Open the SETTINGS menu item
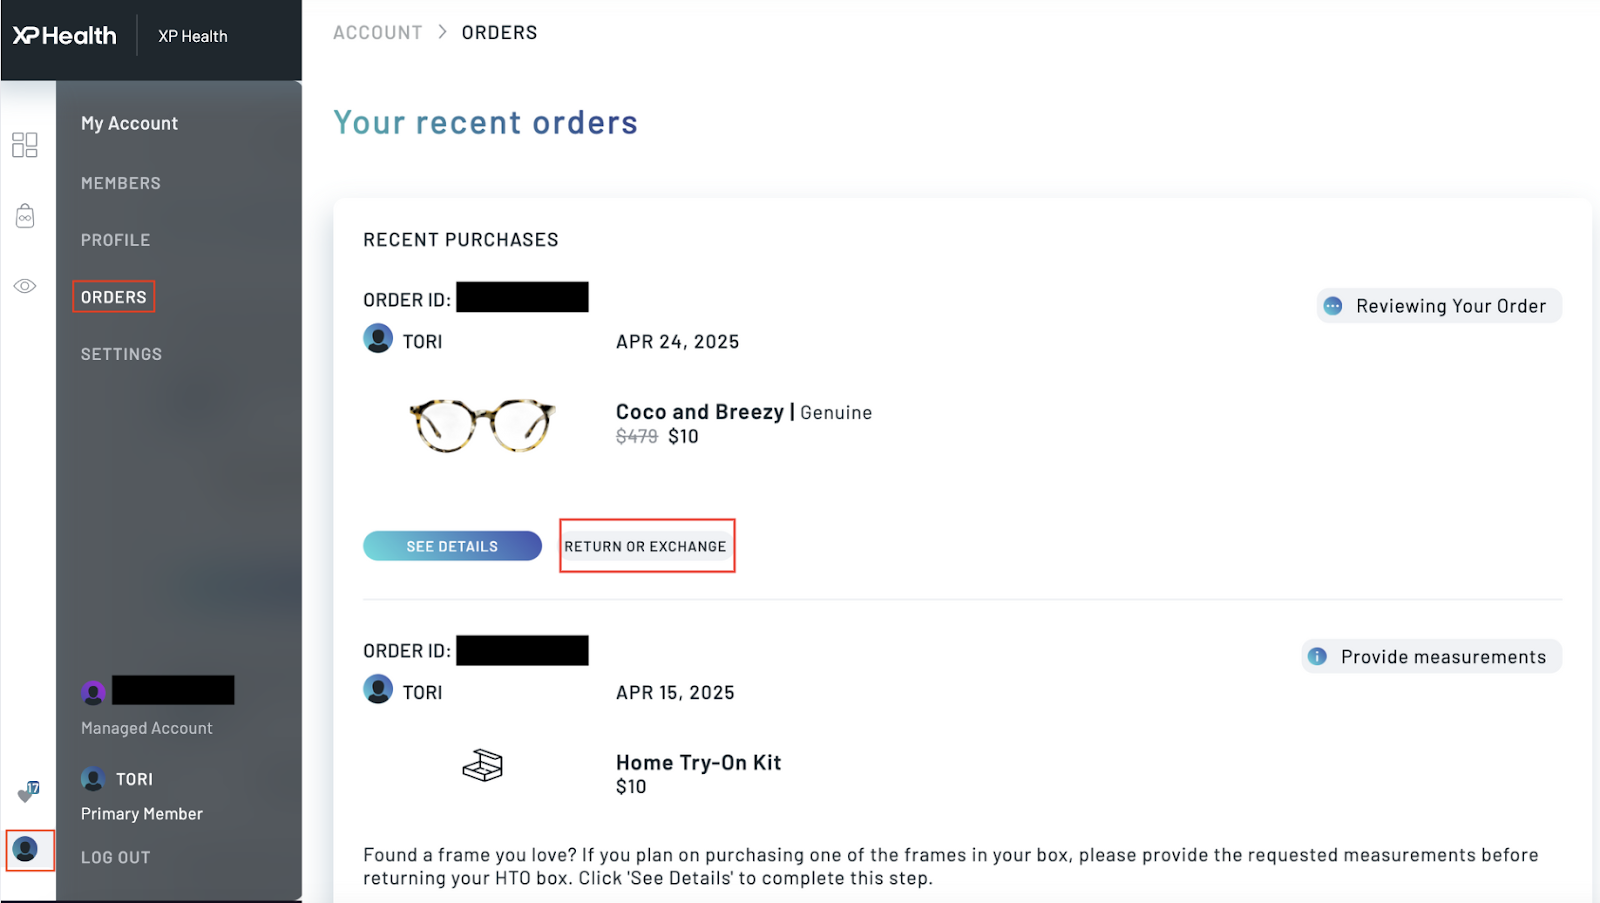 tap(121, 354)
